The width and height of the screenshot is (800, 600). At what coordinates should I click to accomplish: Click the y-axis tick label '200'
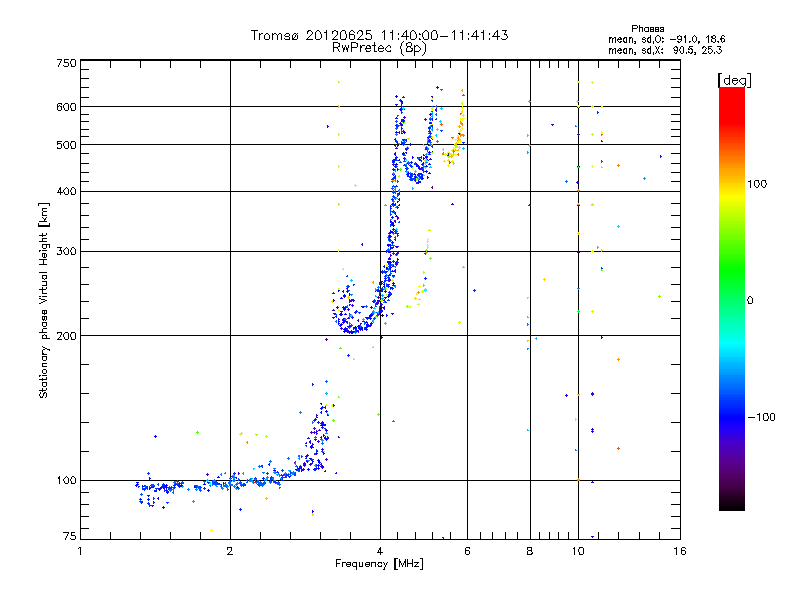pos(66,336)
